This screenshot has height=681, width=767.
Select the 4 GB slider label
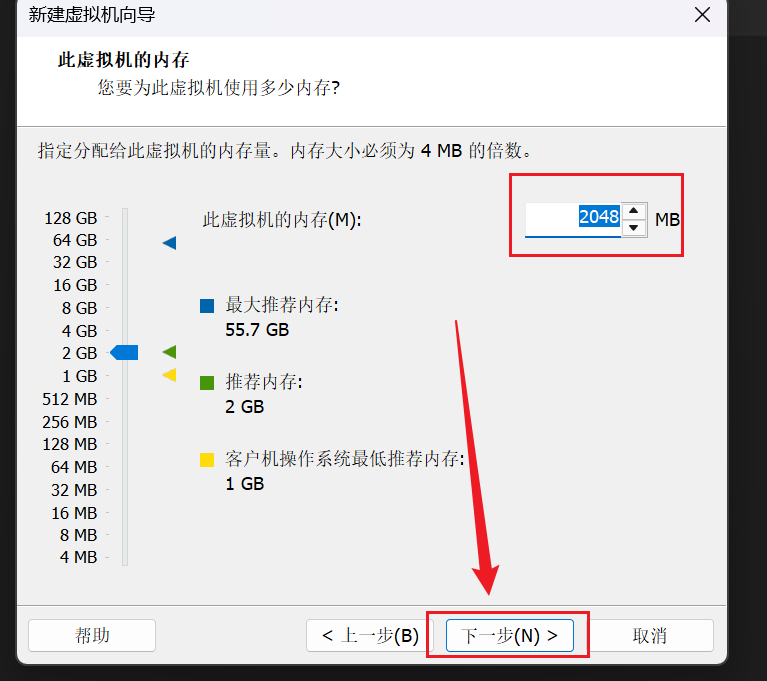click(x=79, y=331)
